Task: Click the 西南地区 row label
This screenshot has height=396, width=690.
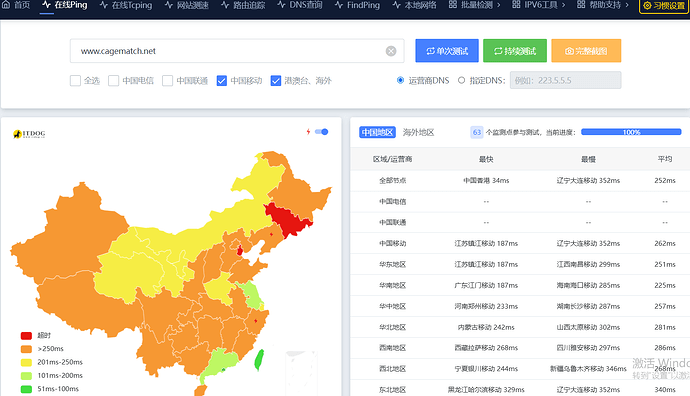Action: tap(393, 348)
